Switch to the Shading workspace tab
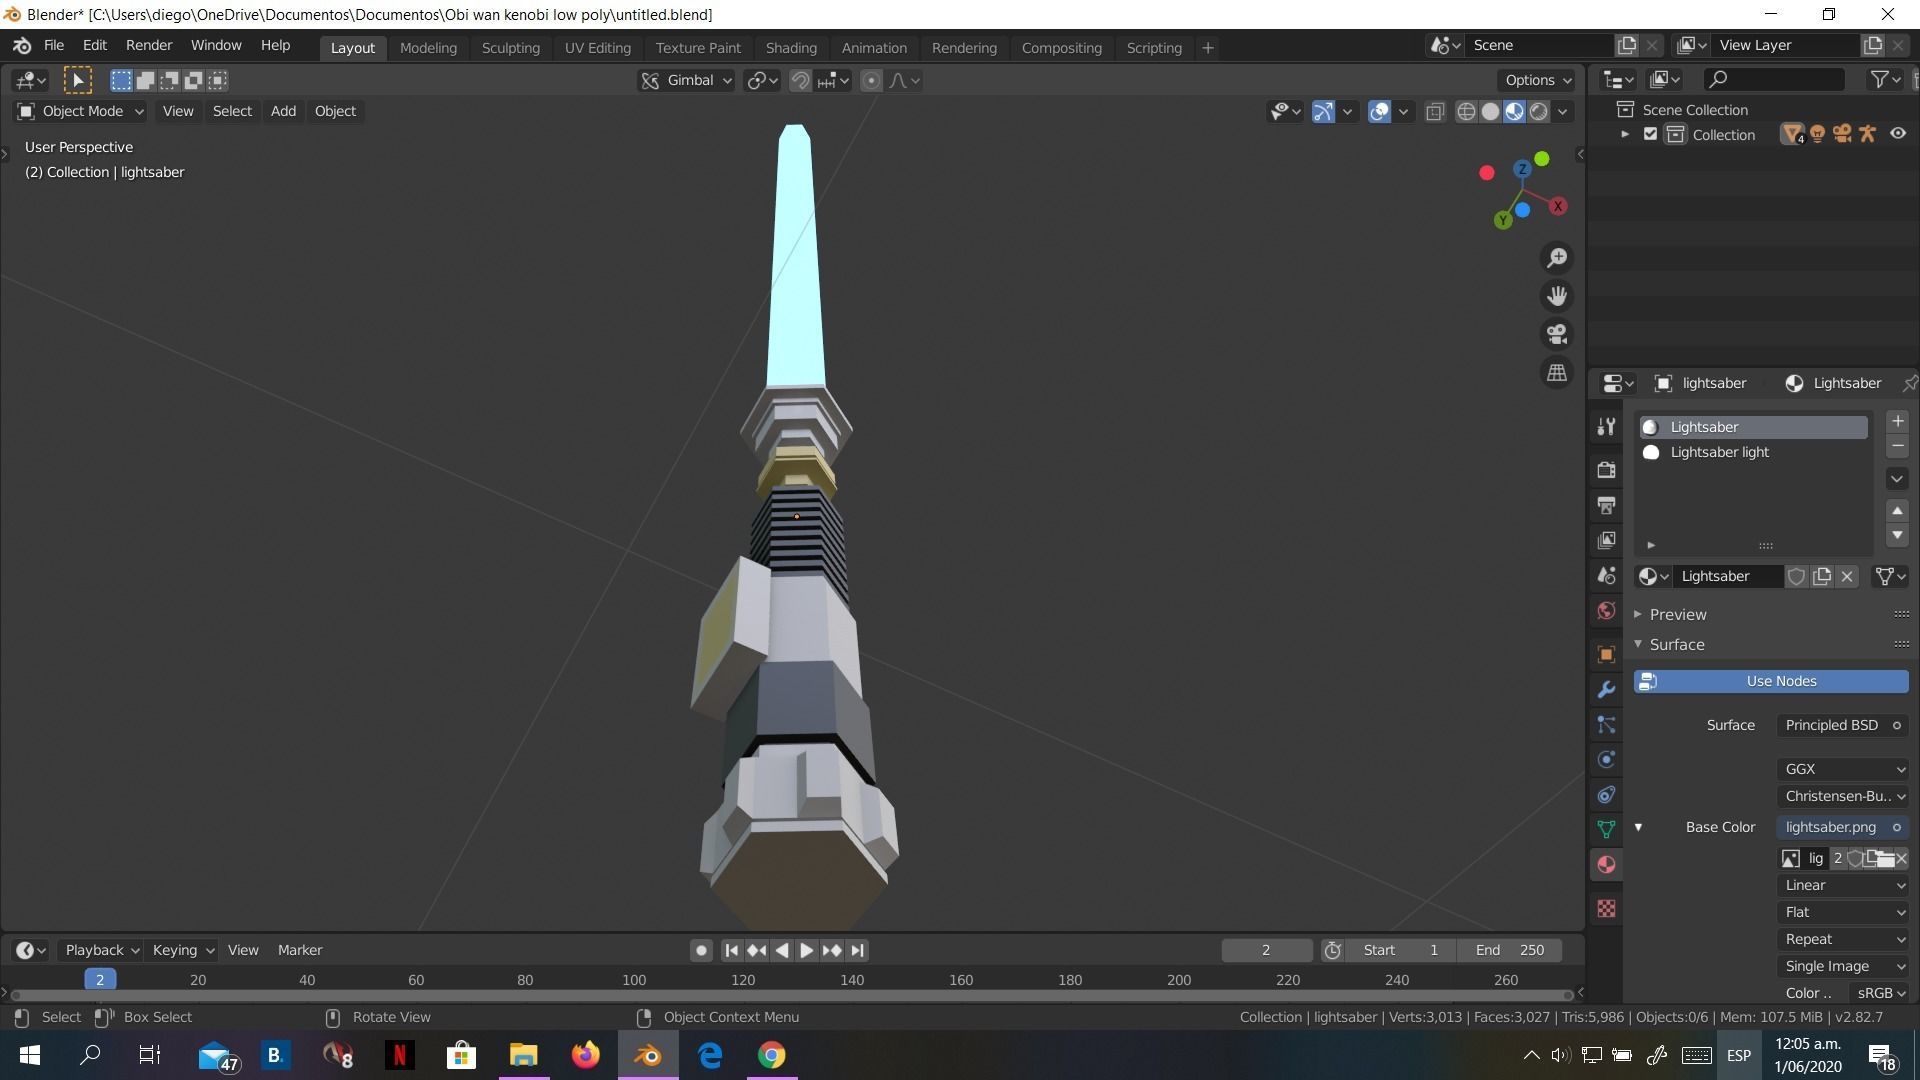 (x=790, y=48)
